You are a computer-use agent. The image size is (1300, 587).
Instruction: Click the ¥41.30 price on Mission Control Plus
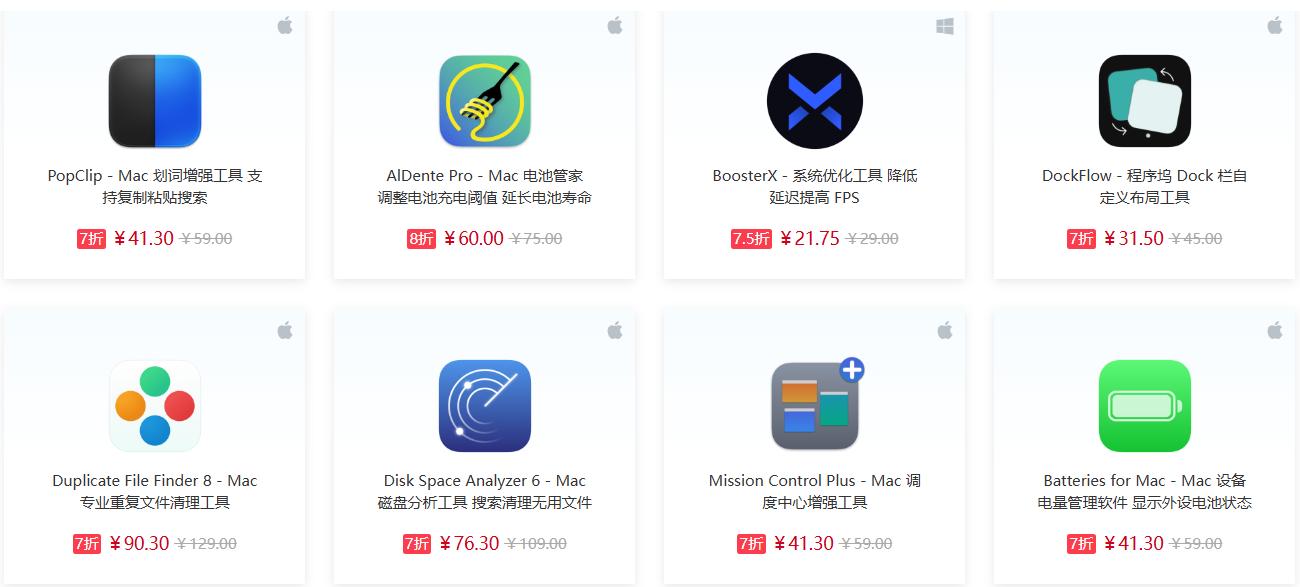tap(802, 543)
